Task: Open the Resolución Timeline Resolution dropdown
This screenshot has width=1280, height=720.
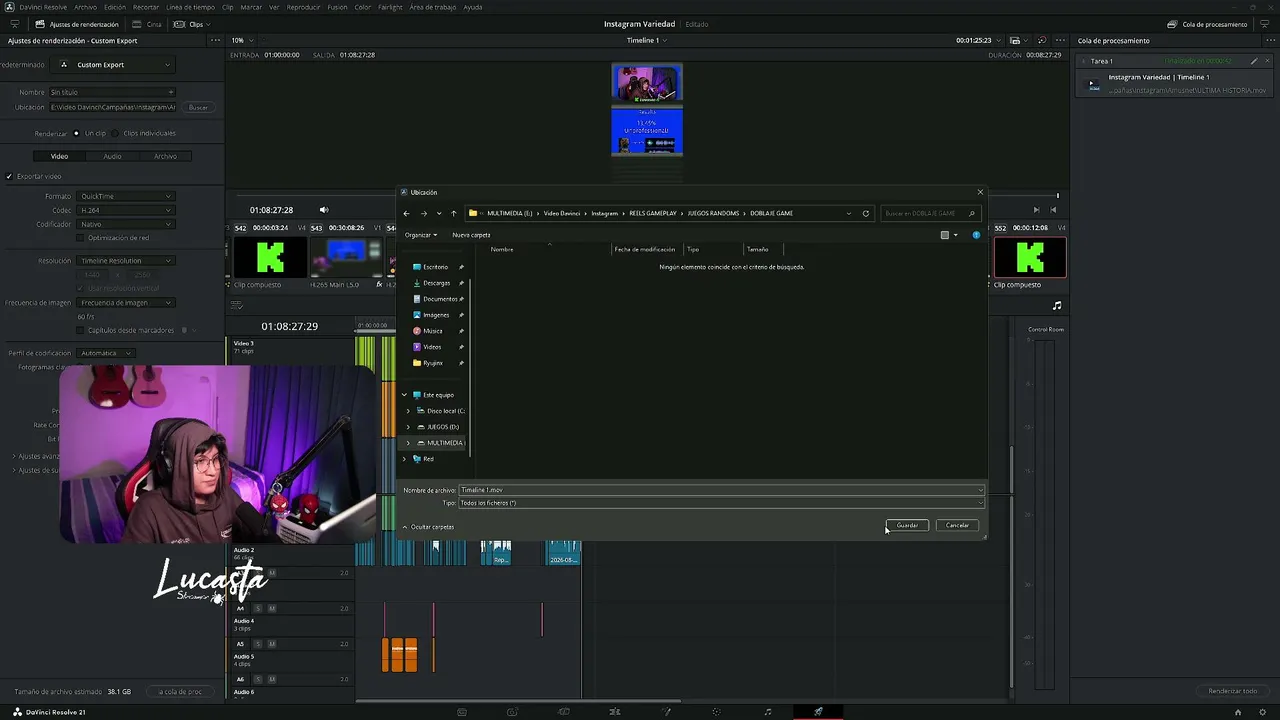Action: 126,261
